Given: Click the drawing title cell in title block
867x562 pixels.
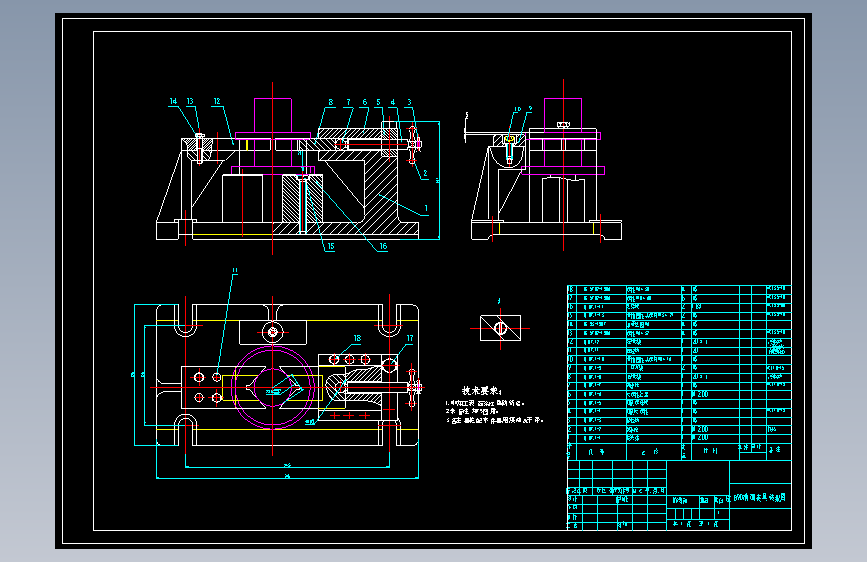Looking at the screenshot, I should point(760,497).
